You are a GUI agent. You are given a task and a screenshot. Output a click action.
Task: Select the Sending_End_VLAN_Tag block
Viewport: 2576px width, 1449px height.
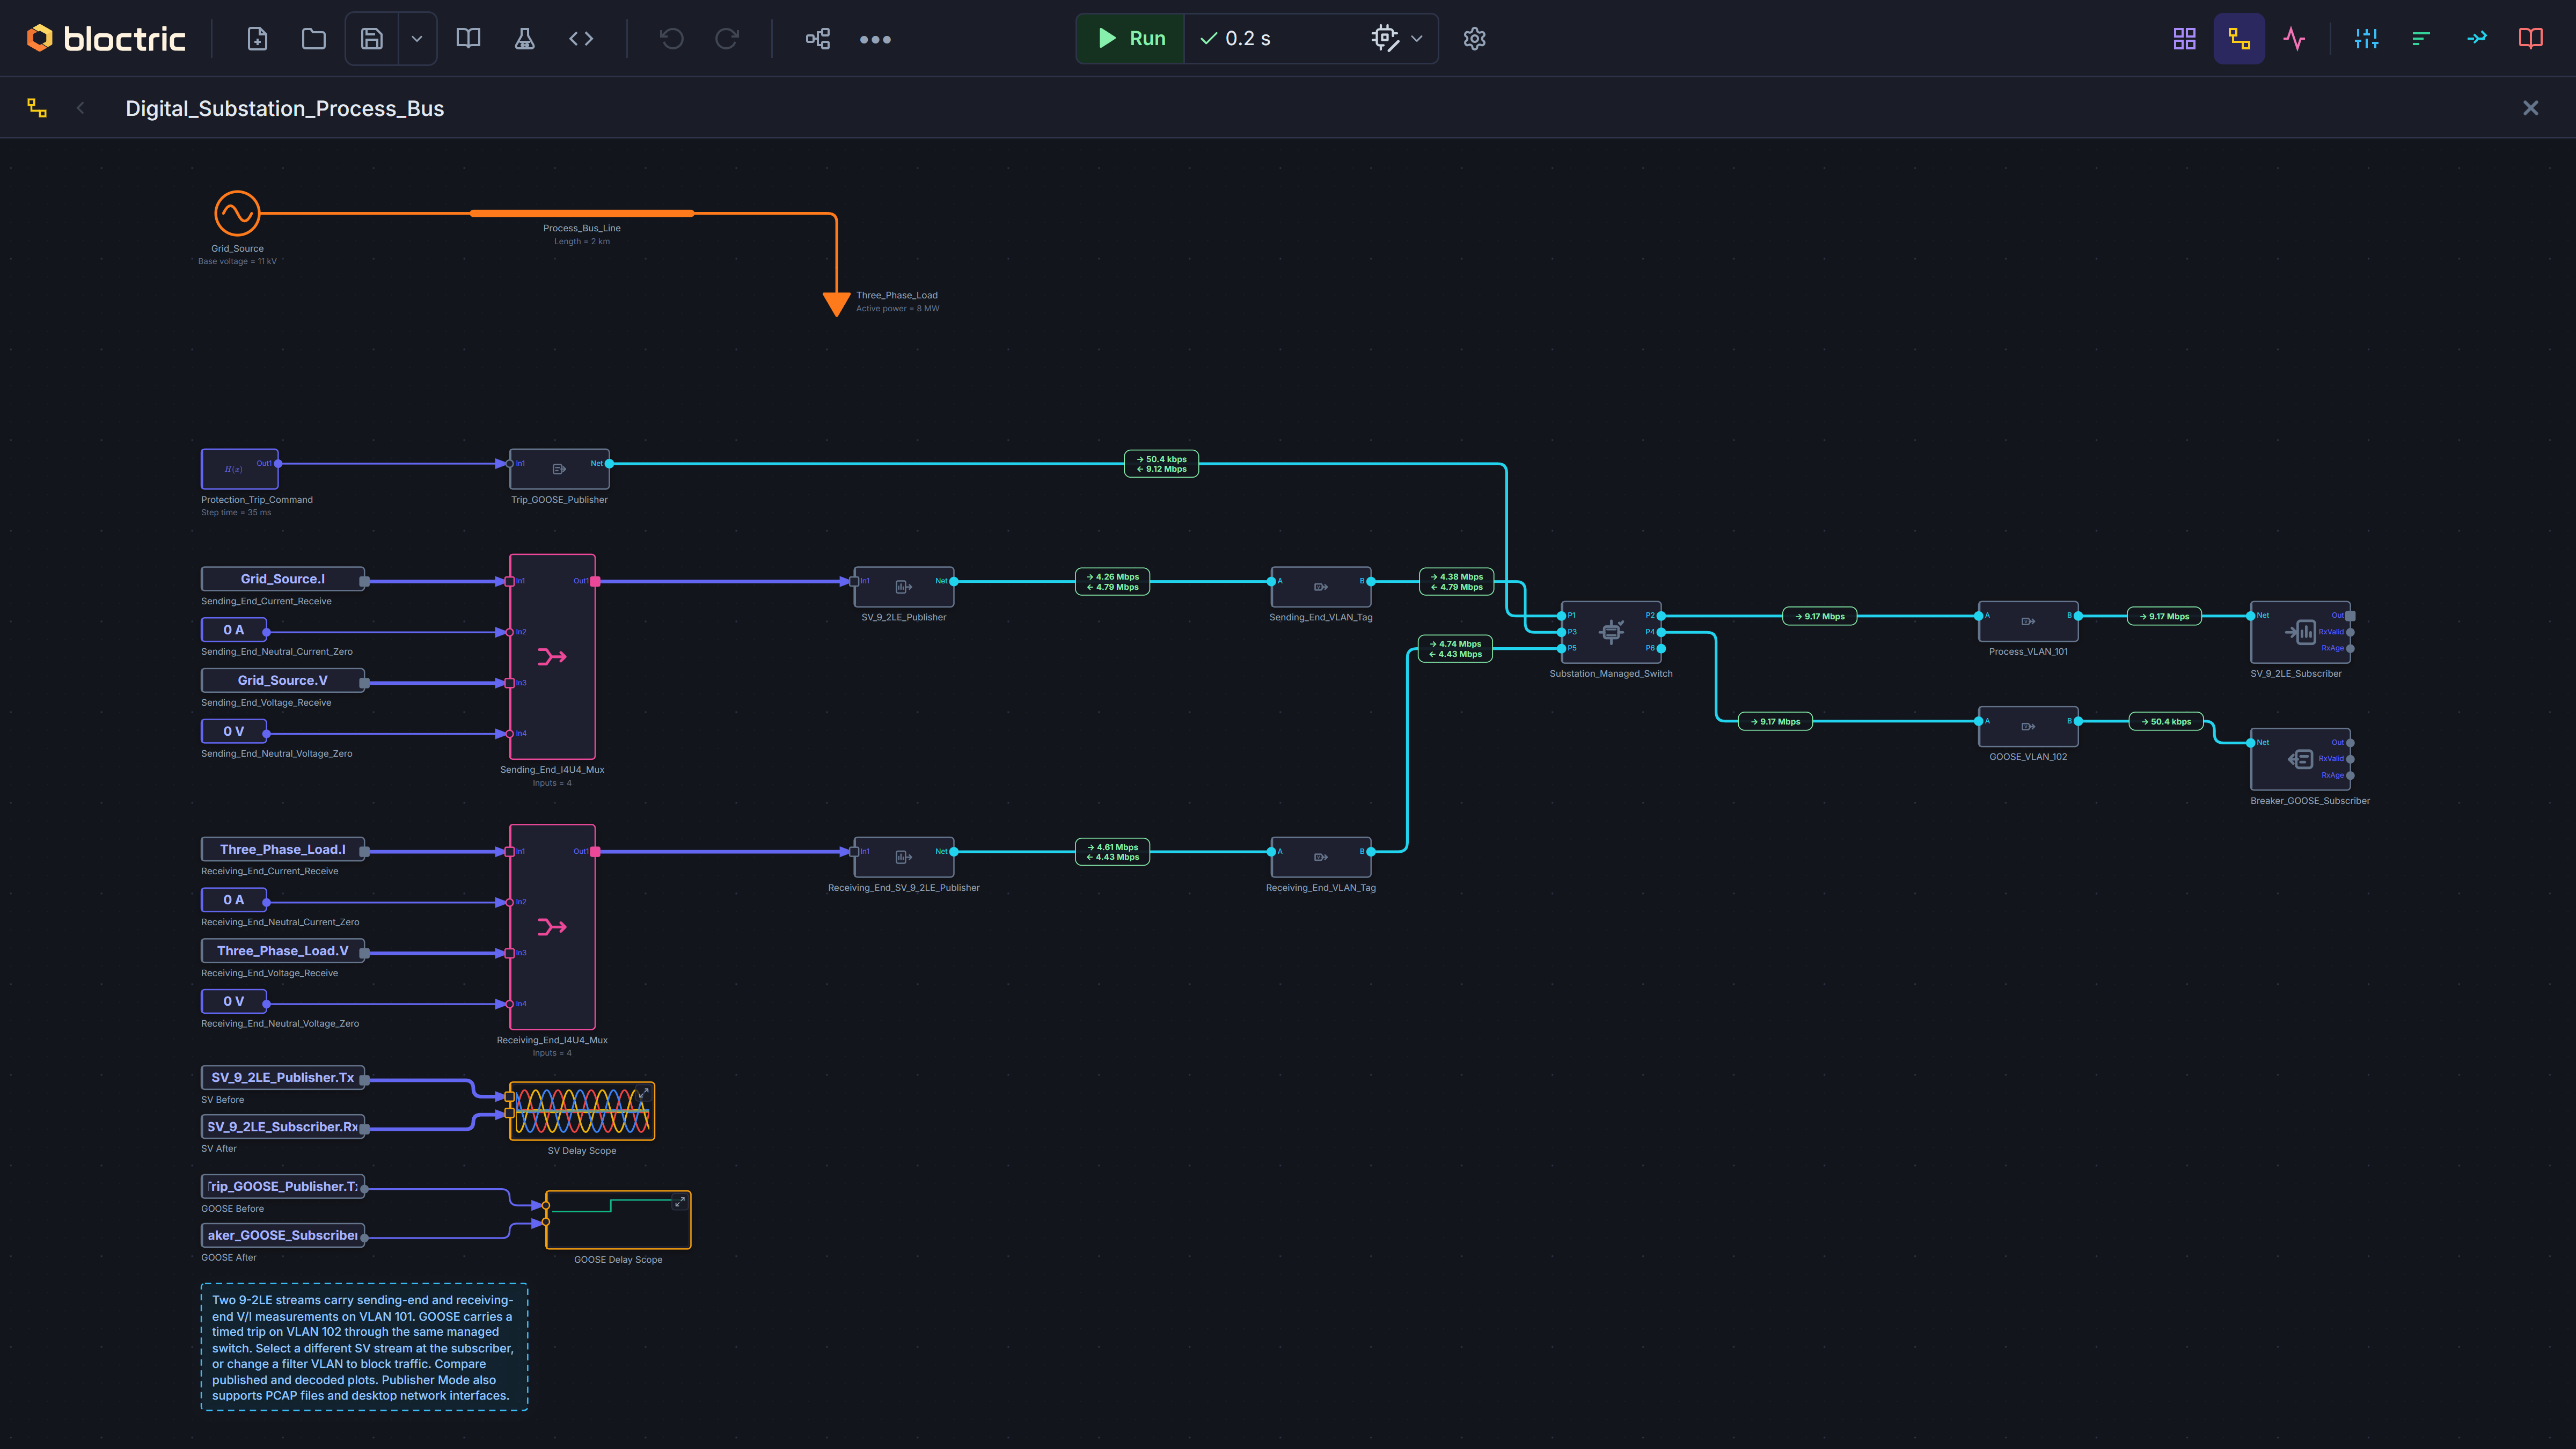click(1320, 587)
